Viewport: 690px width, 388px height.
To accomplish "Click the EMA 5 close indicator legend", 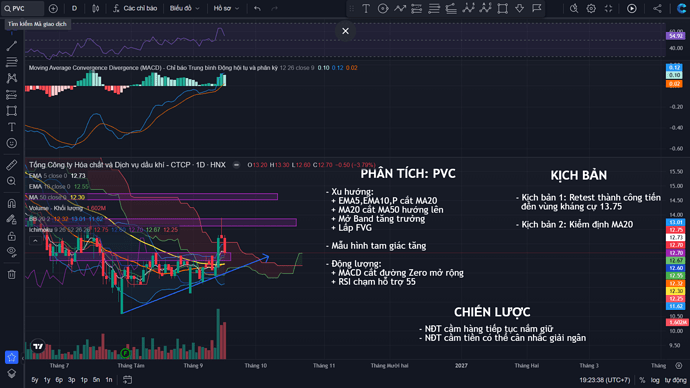I will pos(57,176).
